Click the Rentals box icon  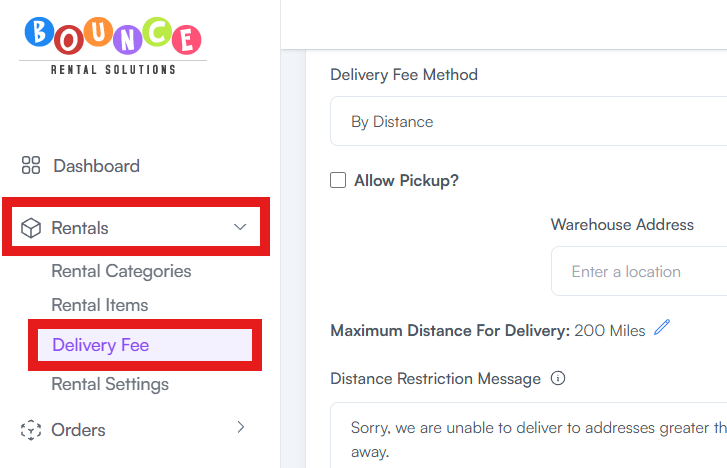31,228
